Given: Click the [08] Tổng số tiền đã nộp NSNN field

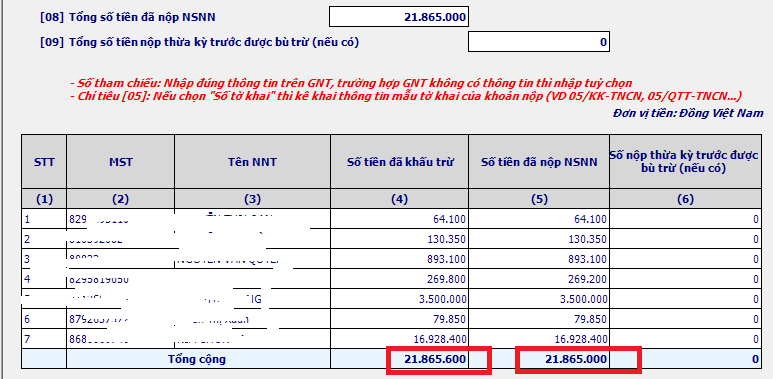Looking at the screenshot, I should (x=399, y=17).
